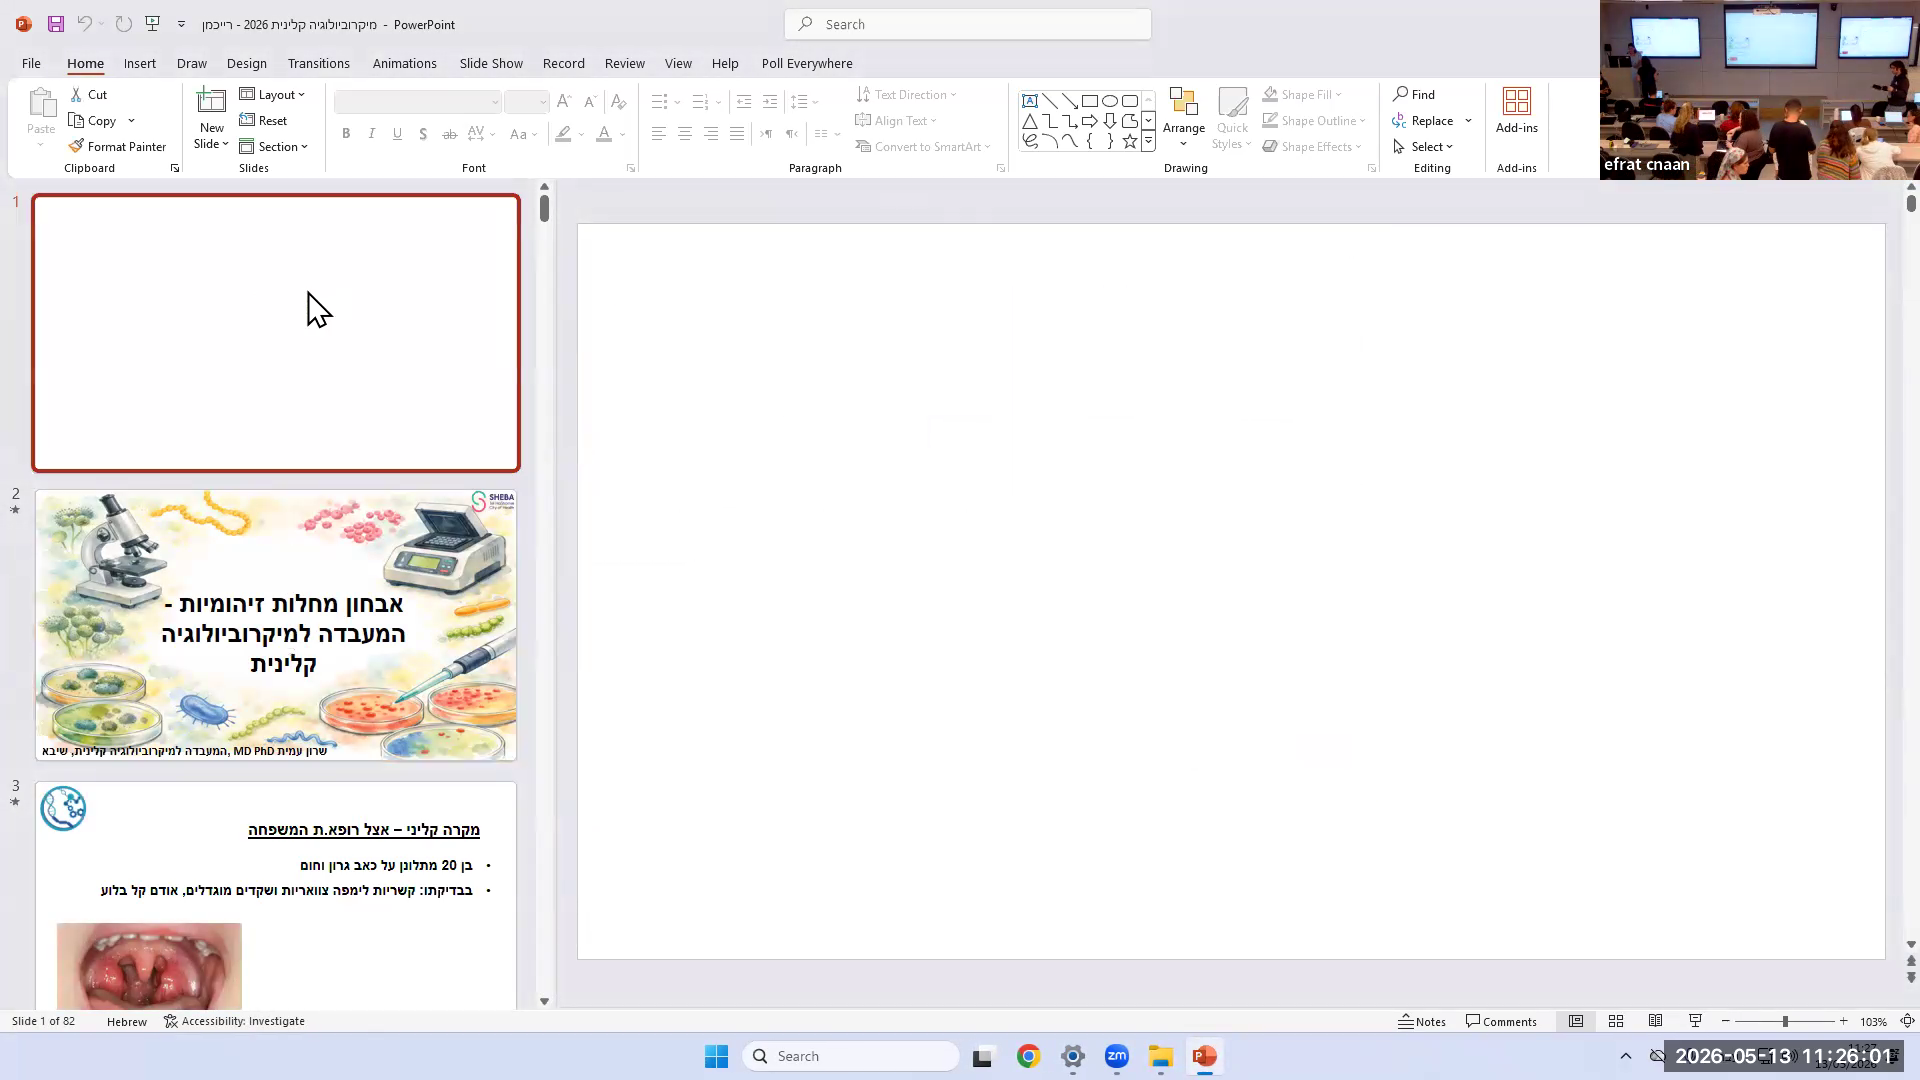Viewport: 1920px width, 1080px height.
Task: Toggle left text alignment
Action: tap(659, 134)
